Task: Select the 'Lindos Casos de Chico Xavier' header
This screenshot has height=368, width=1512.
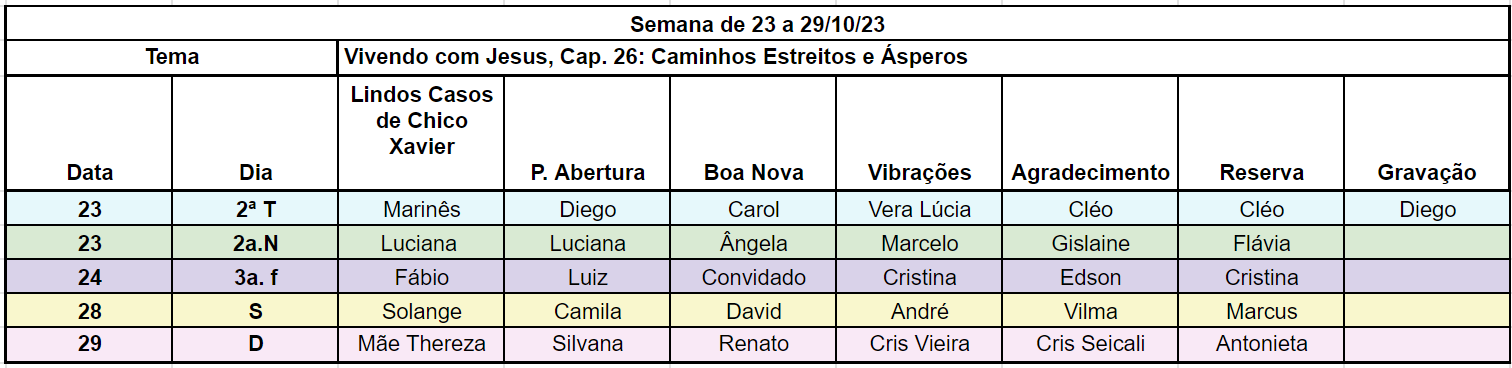Action: coord(422,133)
